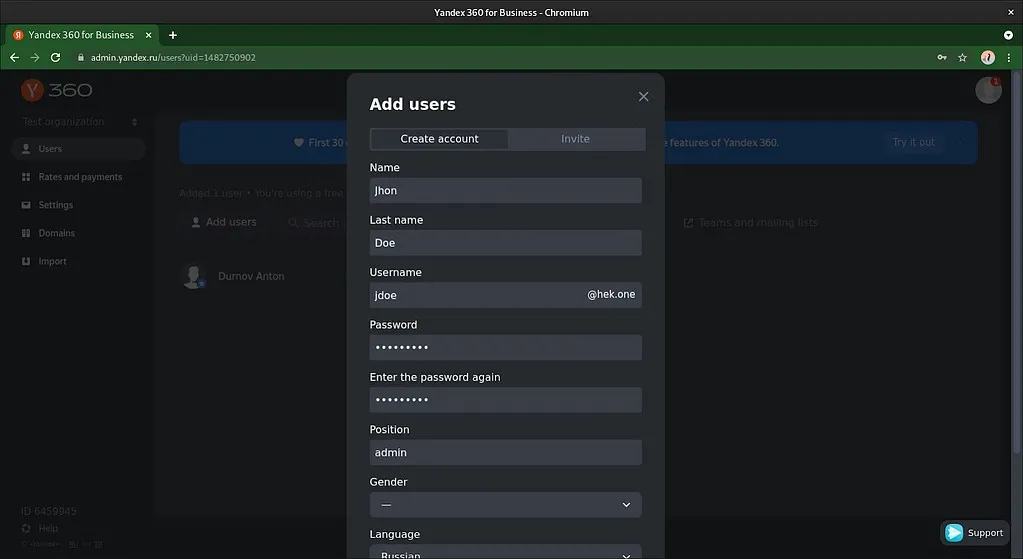Screen dimensions: 1023x559
Task: Click the Enter the password again field
Action: pyautogui.click(x=506, y=400)
